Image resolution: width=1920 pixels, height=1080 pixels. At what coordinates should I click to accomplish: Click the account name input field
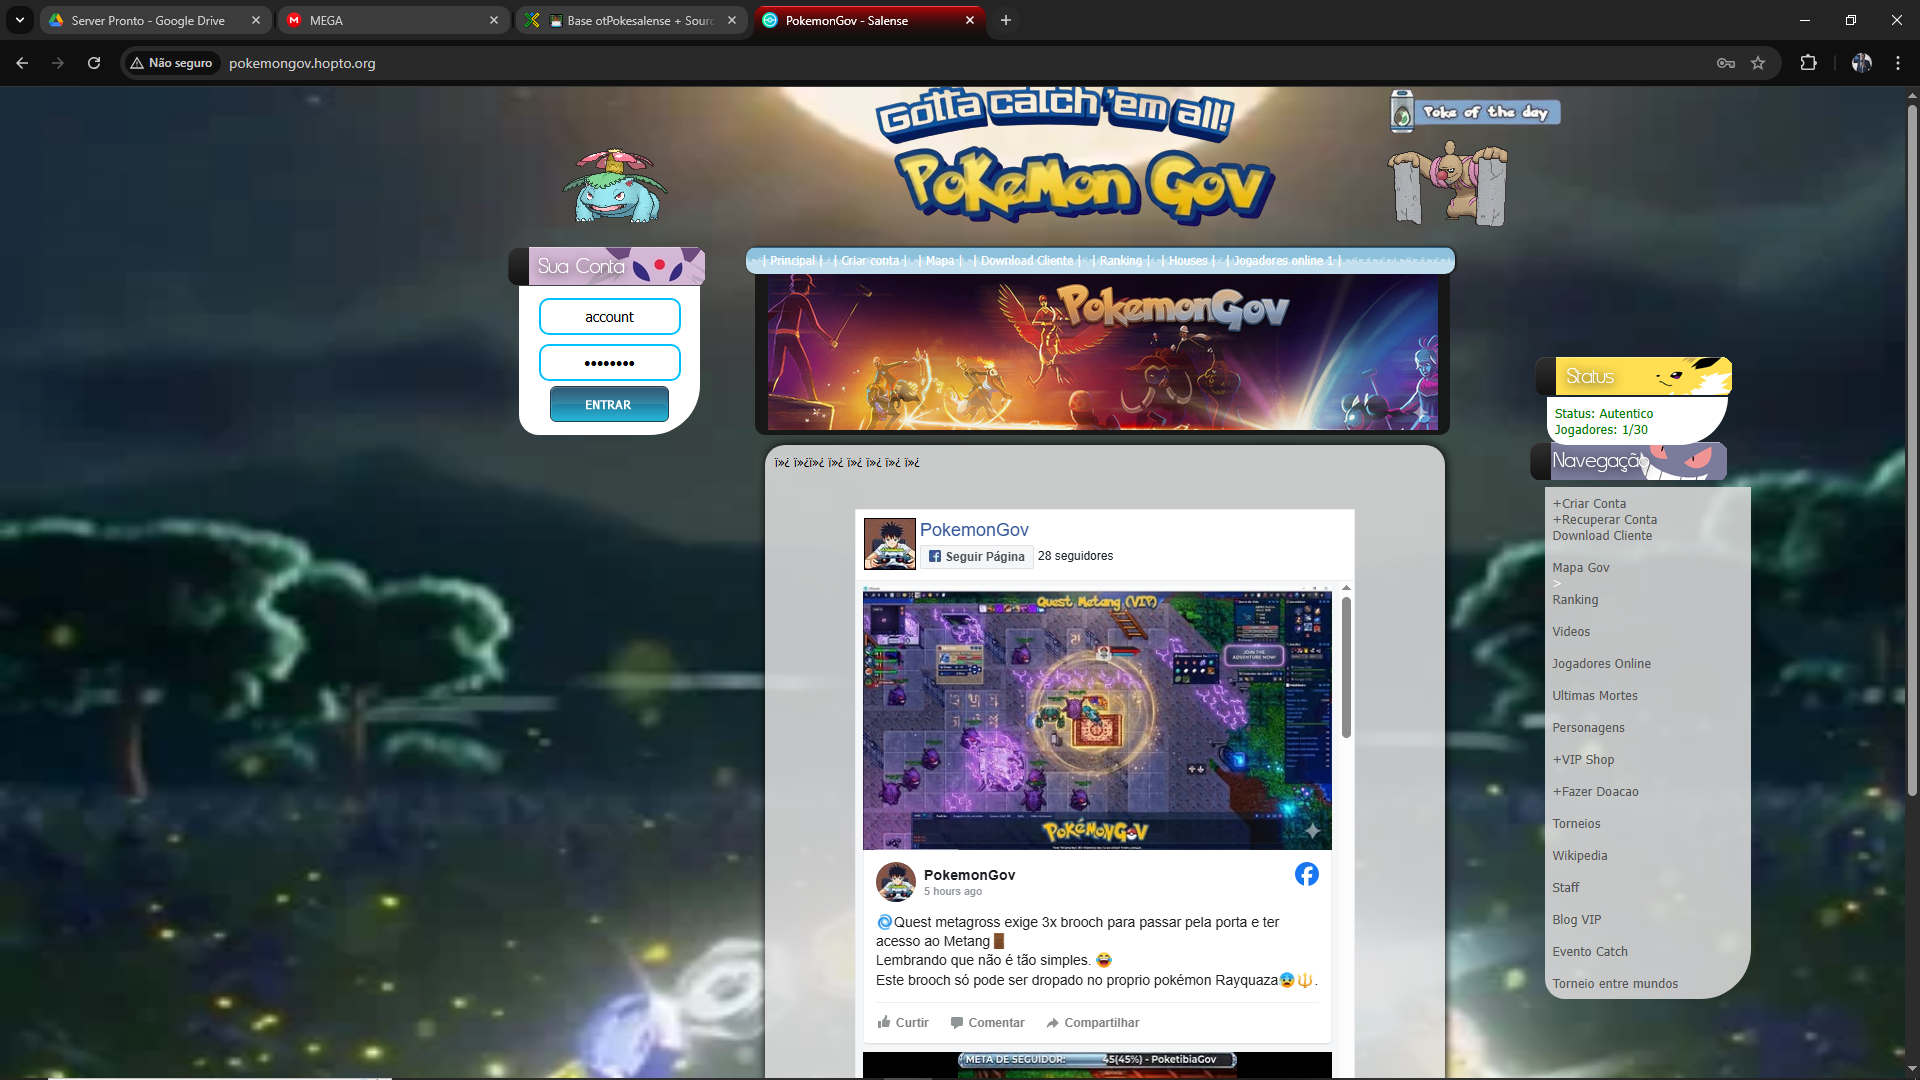pyautogui.click(x=609, y=317)
